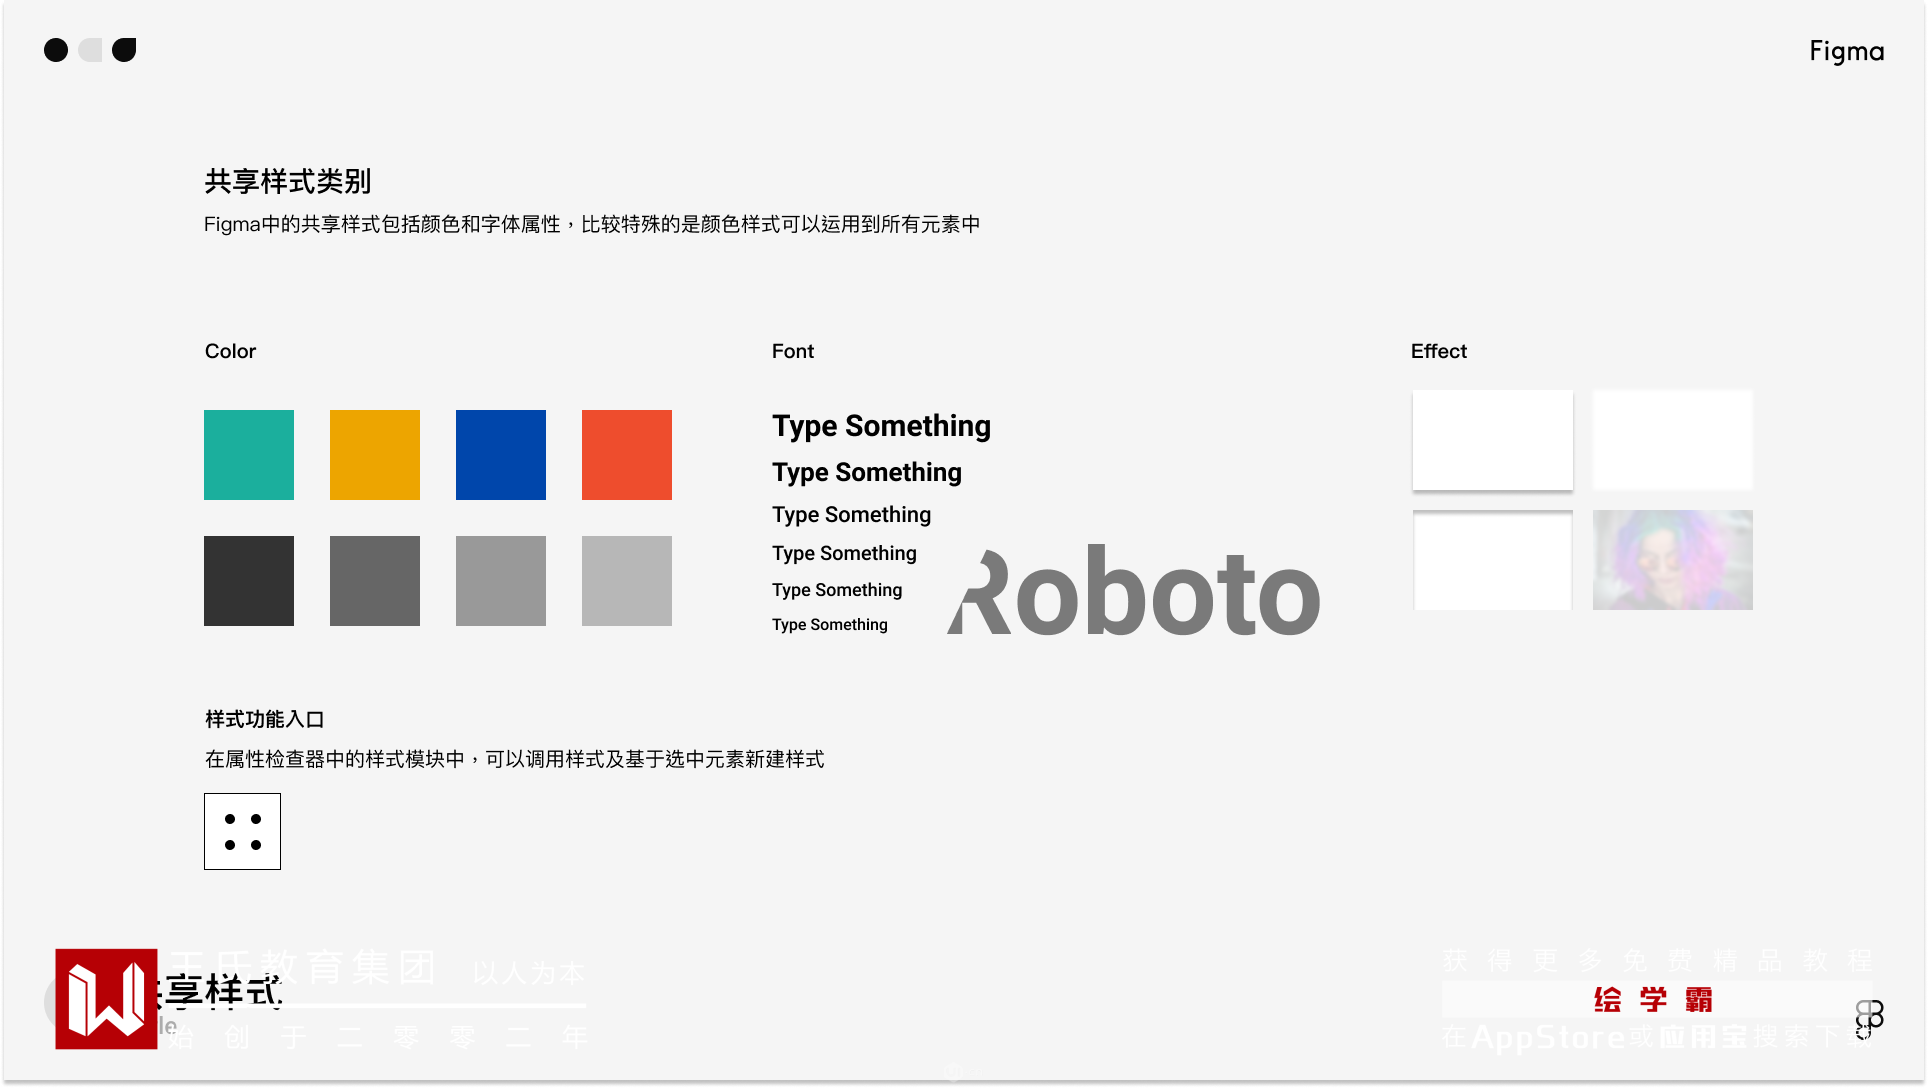The width and height of the screenshot is (1928, 1088).
Task: Click the blurred portrait effect thumbnail
Action: pyautogui.click(x=1672, y=560)
